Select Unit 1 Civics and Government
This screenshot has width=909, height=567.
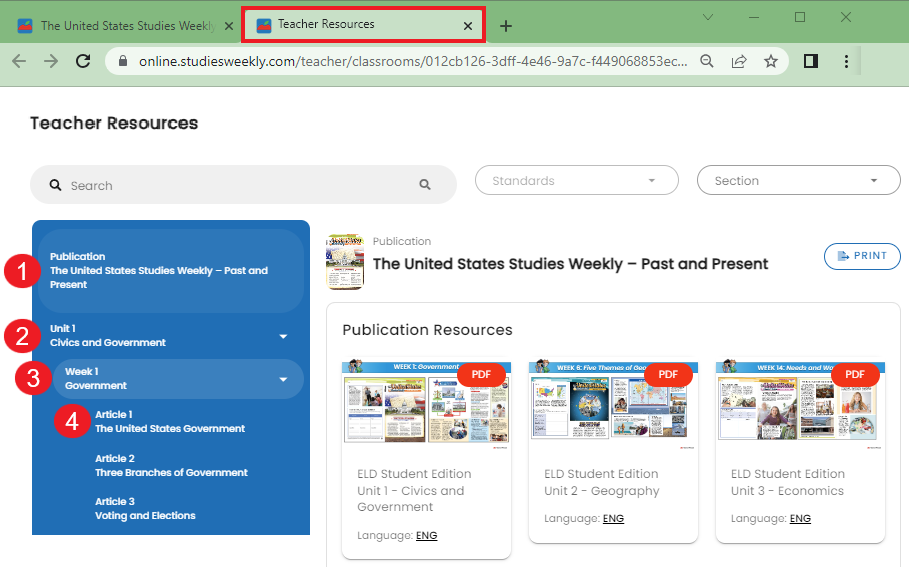tap(171, 336)
